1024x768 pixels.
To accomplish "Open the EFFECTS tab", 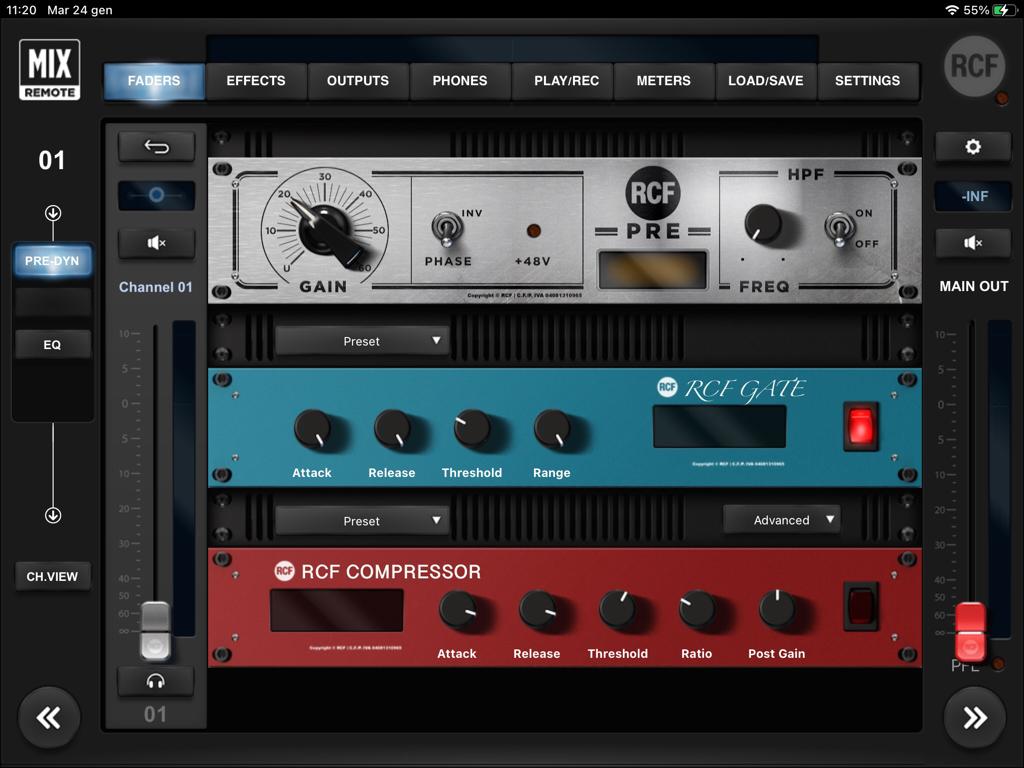I will point(256,81).
